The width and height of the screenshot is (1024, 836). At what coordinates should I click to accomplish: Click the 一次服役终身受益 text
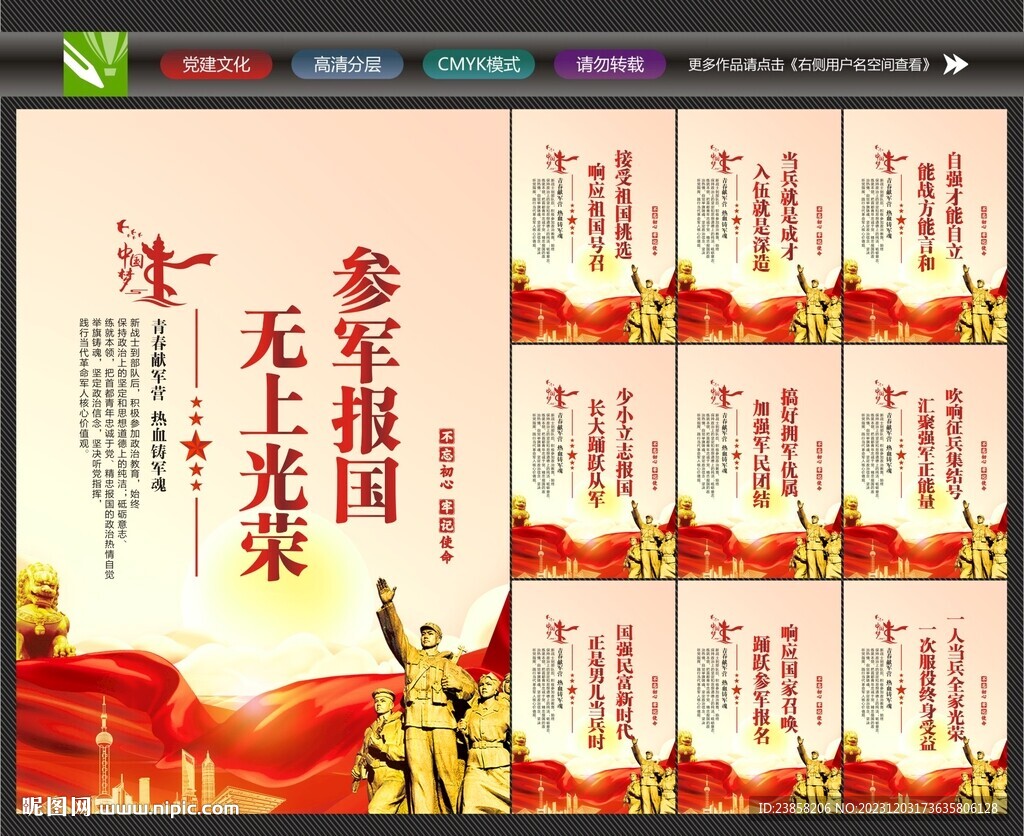[x=927, y=688]
